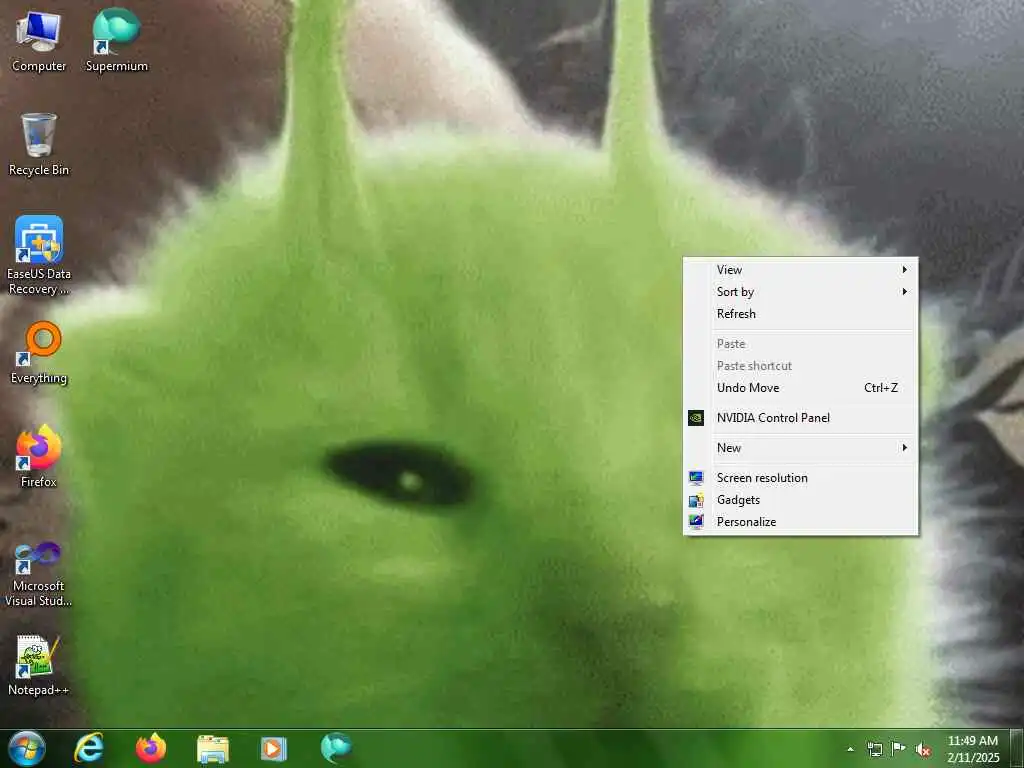Open the Action Center flag icon

coord(899,749)
